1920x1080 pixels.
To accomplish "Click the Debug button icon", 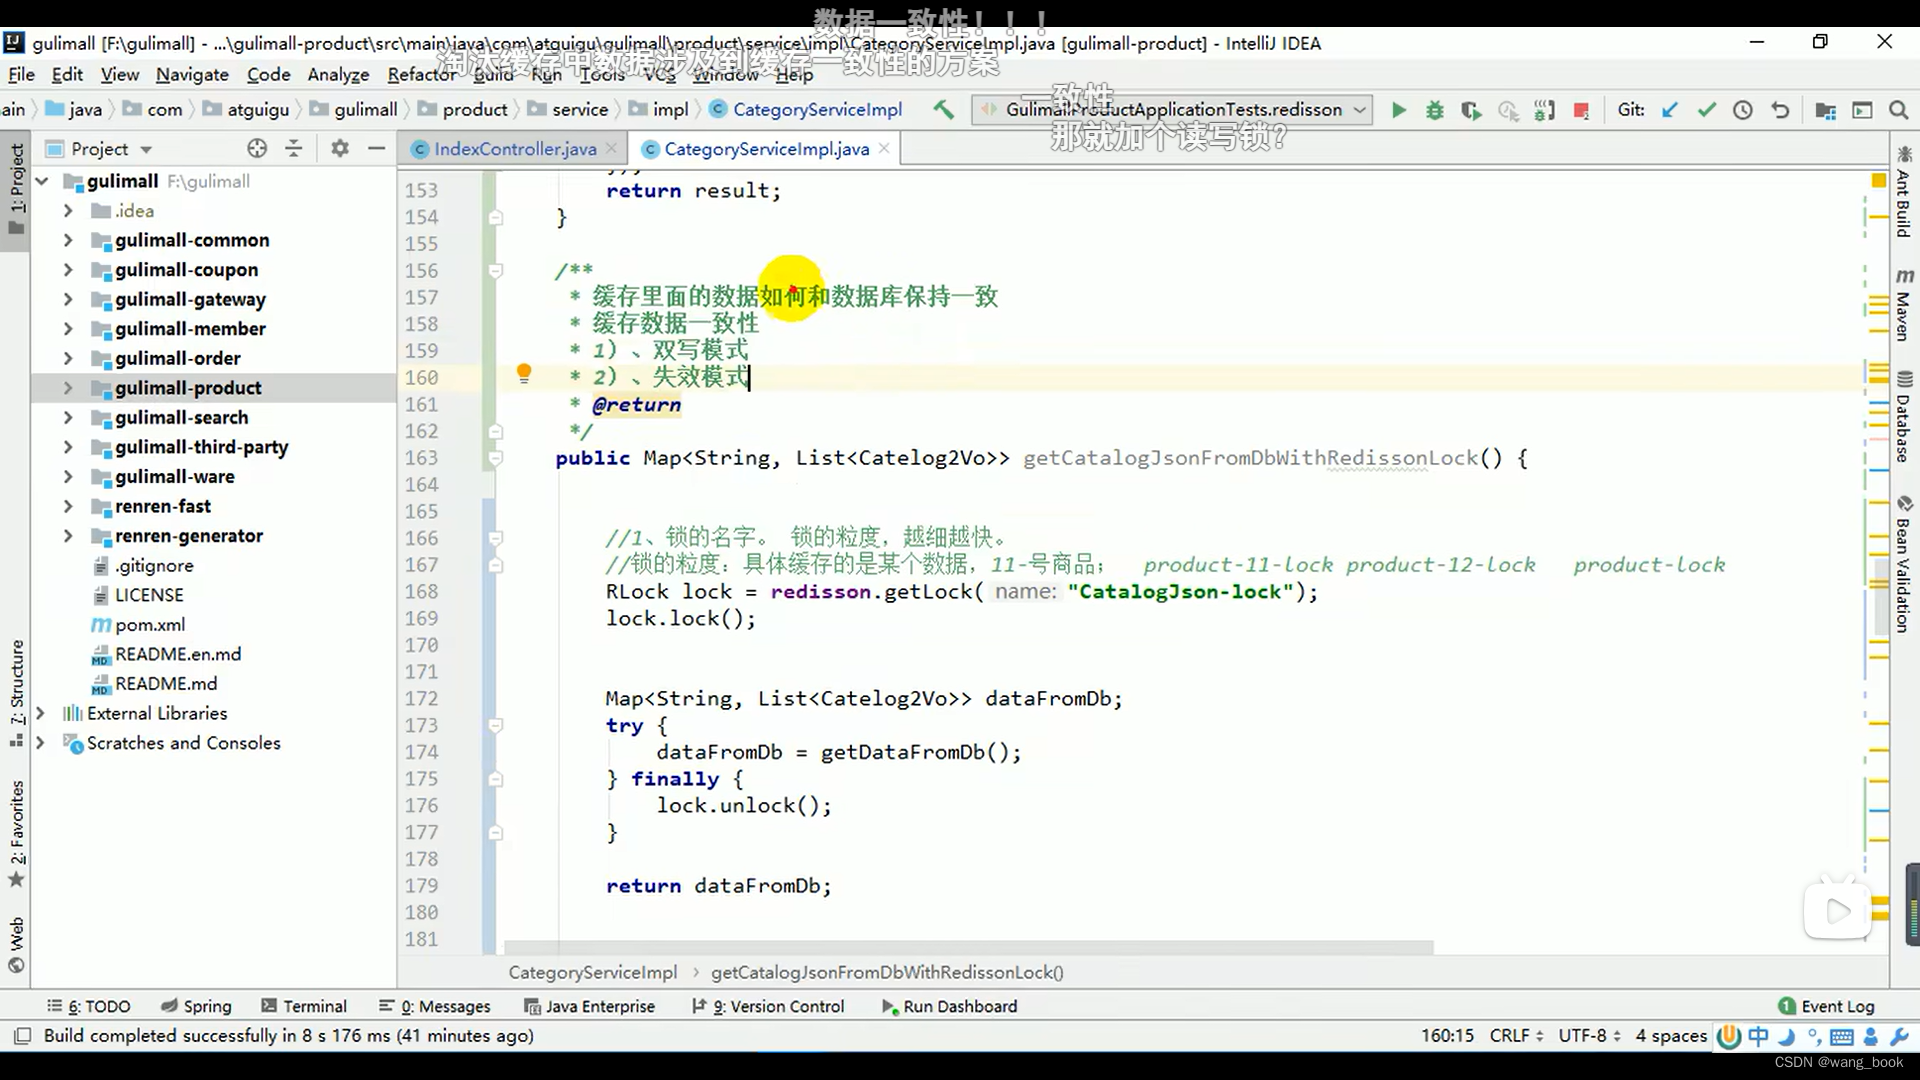I will pos(1435,111).
